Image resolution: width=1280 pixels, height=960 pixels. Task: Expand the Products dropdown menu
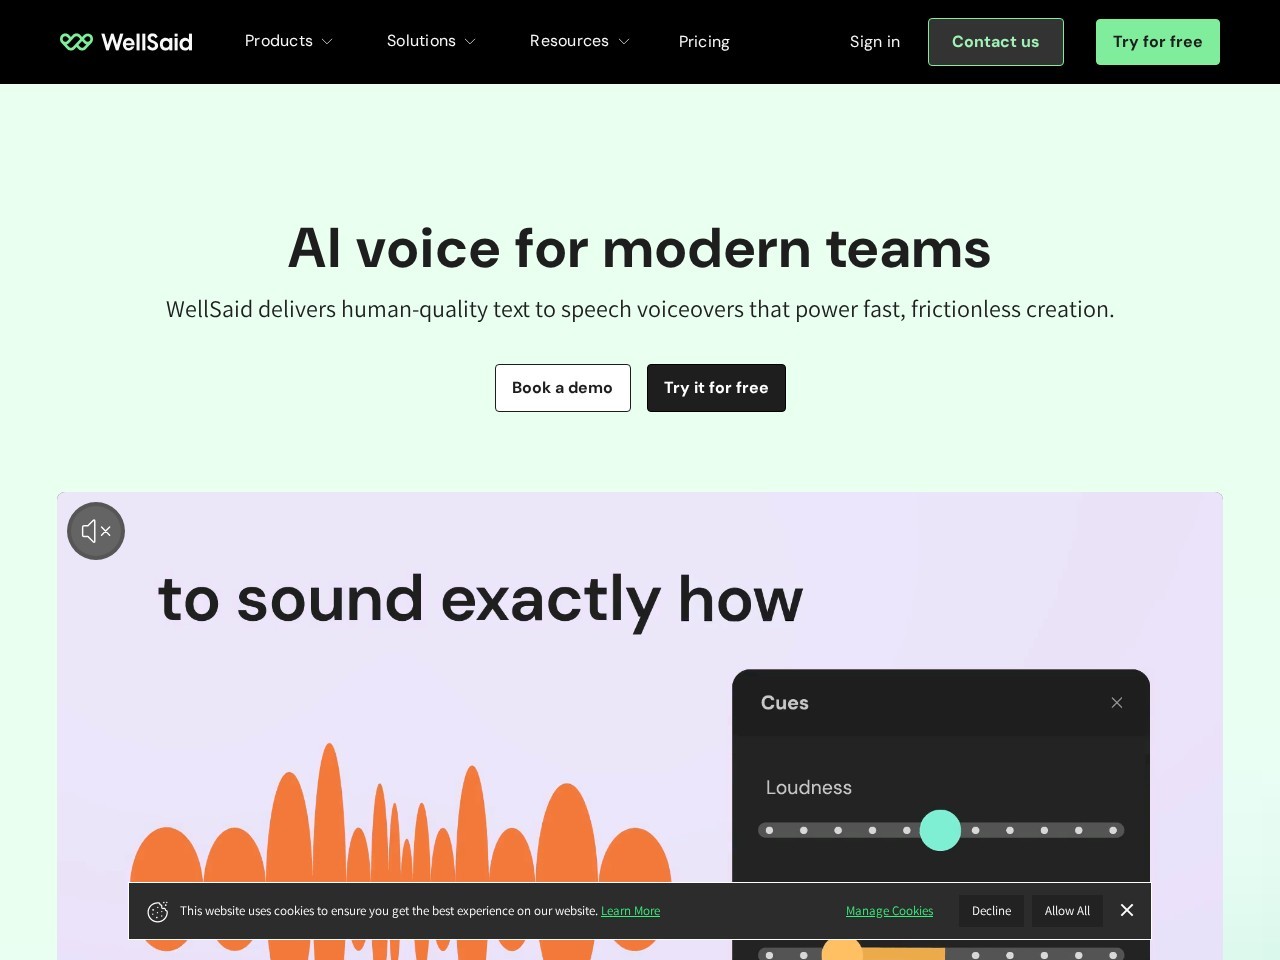(289, 41)
